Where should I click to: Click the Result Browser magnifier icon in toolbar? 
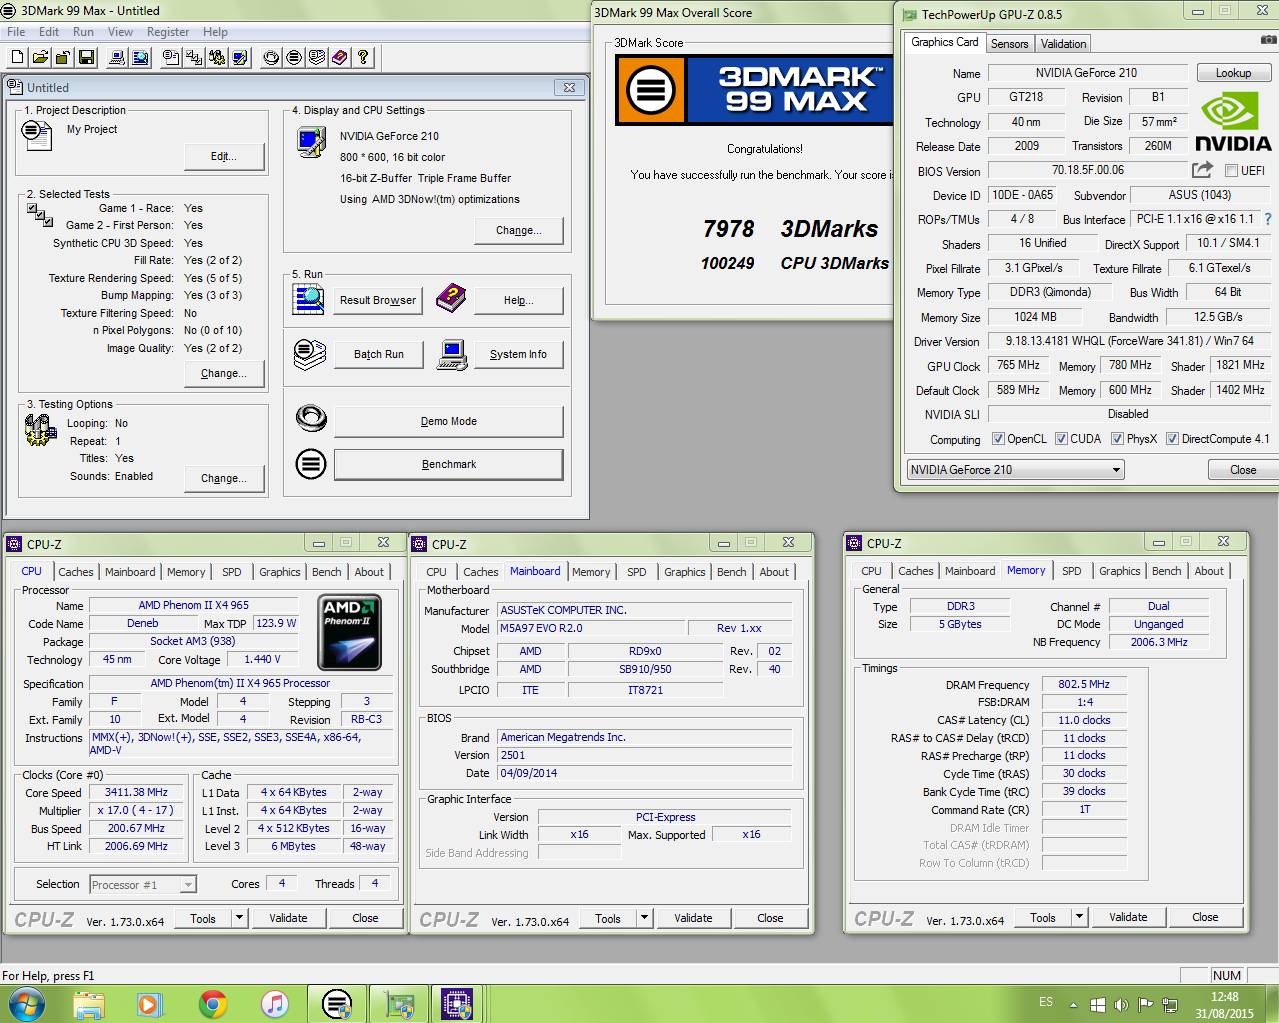pos(140,58)
